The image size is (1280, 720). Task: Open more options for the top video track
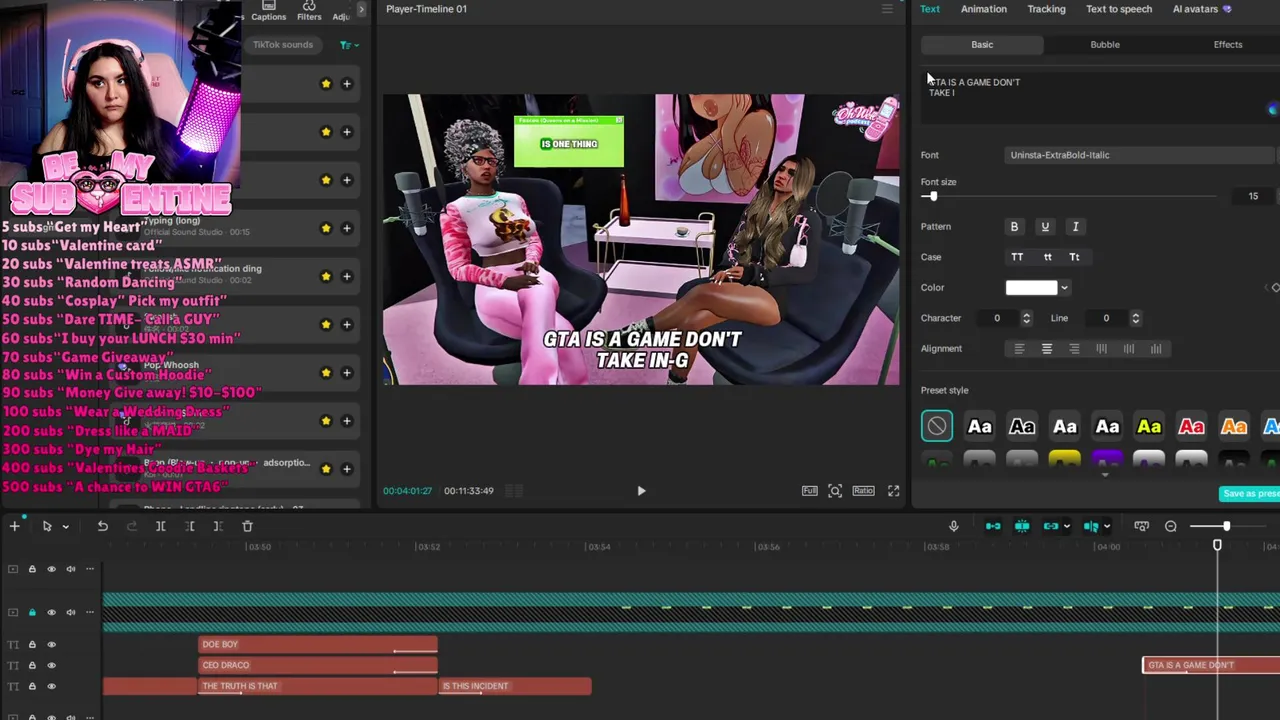click(89, 569)
